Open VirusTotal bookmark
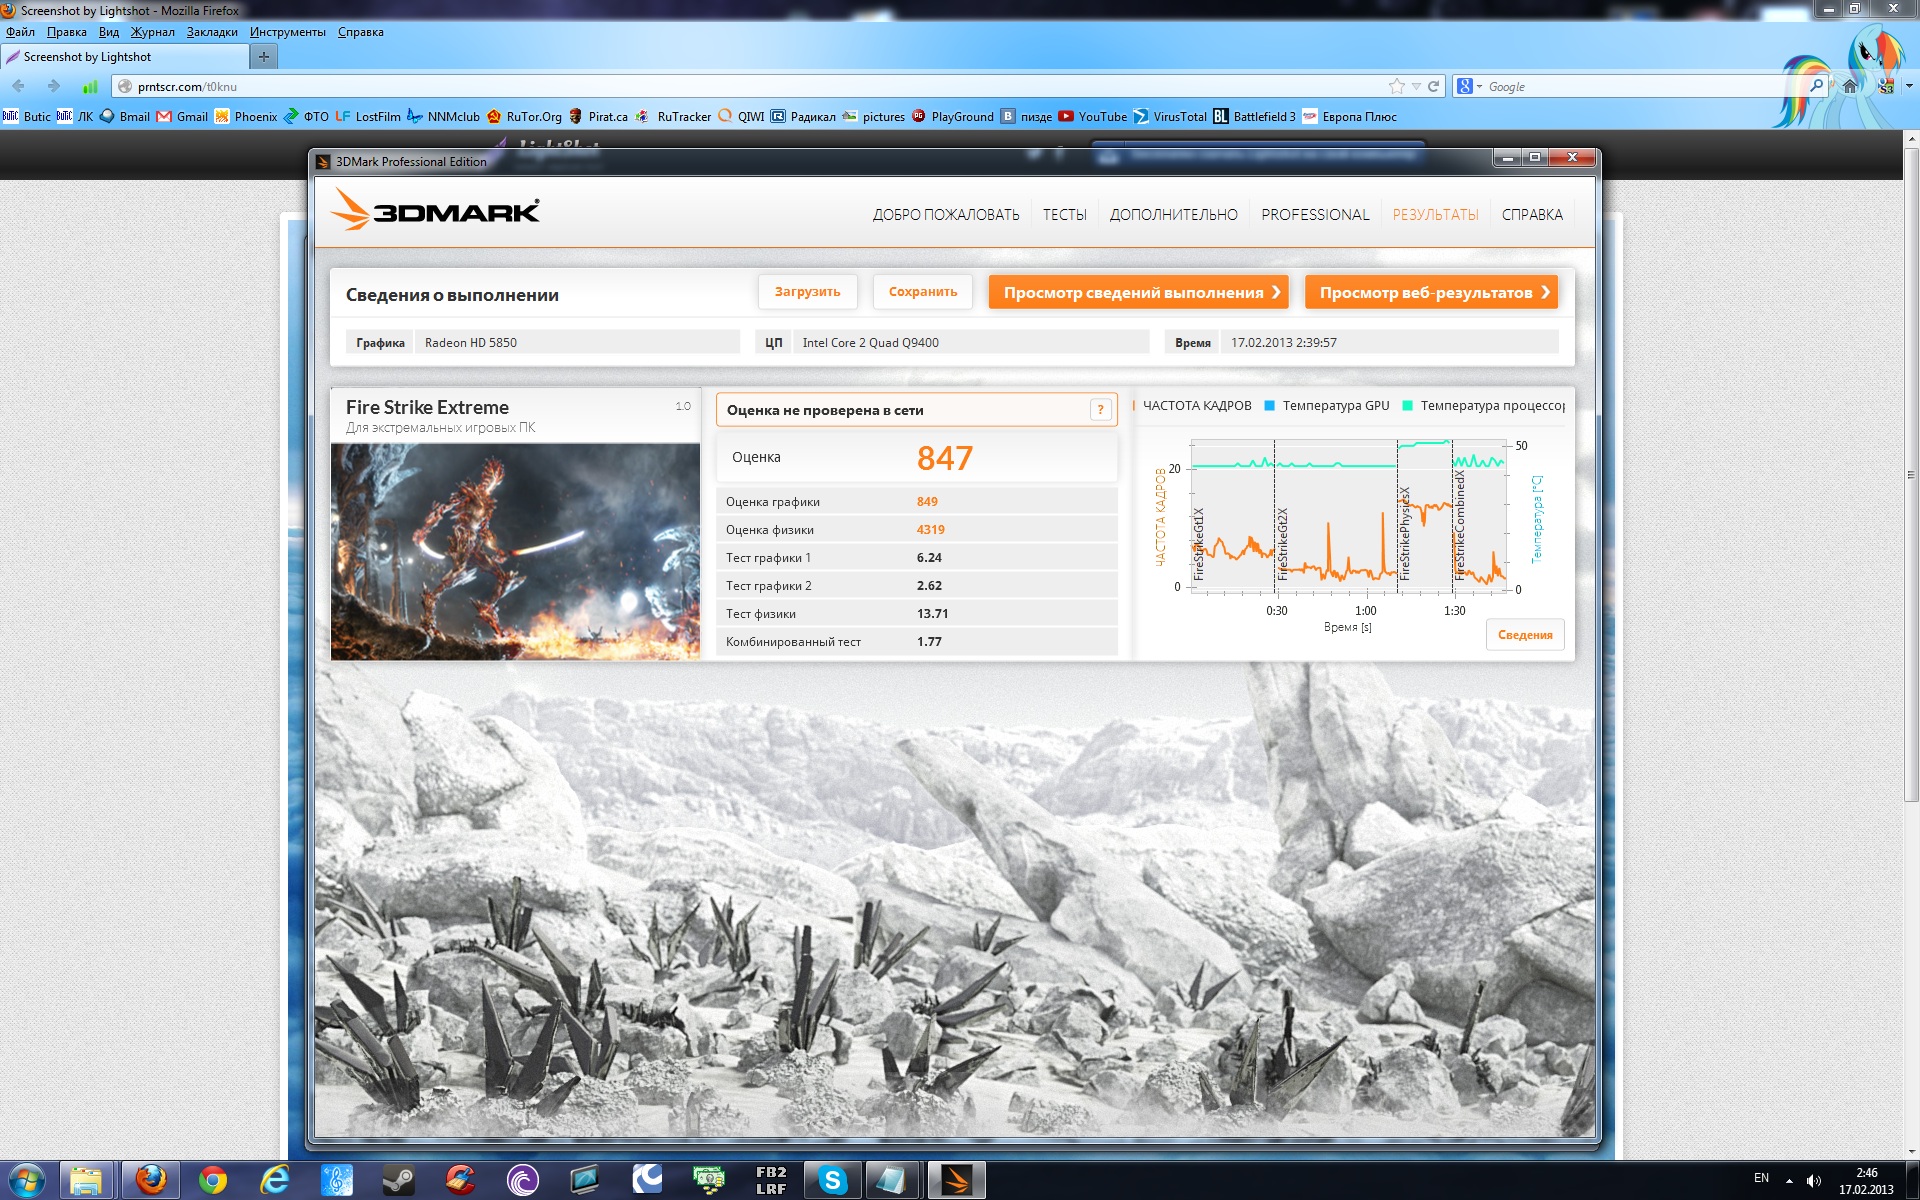Image resolution: width=1920 pixels, height=1200 pixels. click(1170, 116)
